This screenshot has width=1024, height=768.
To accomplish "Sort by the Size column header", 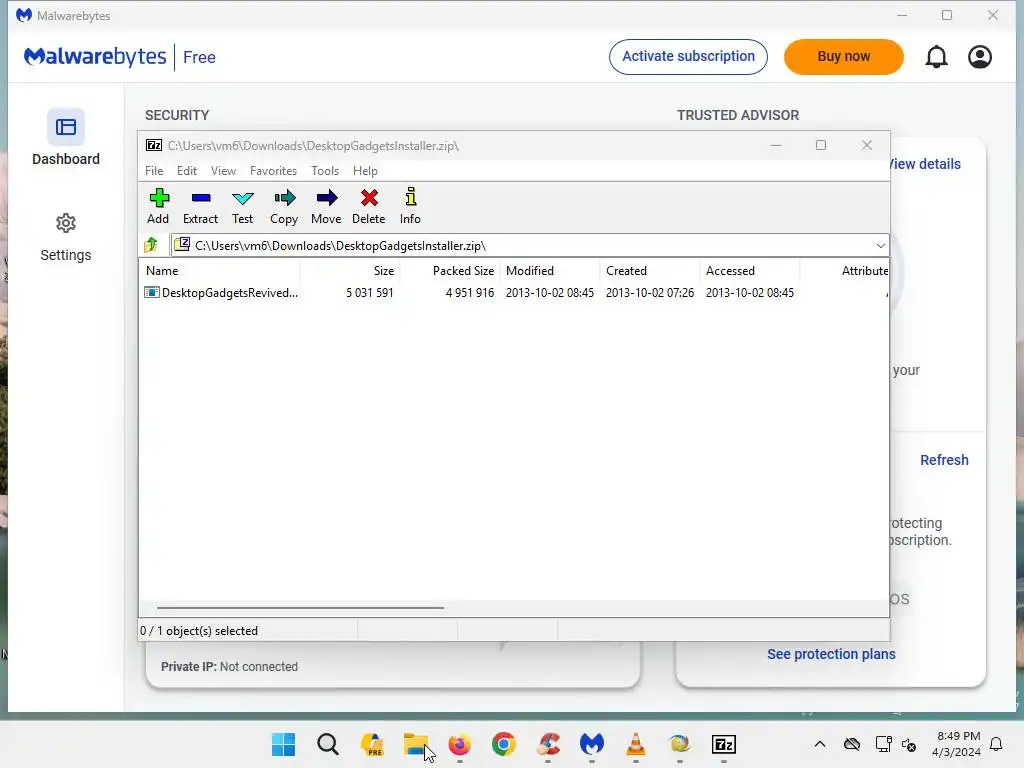I will pos(350,270).
